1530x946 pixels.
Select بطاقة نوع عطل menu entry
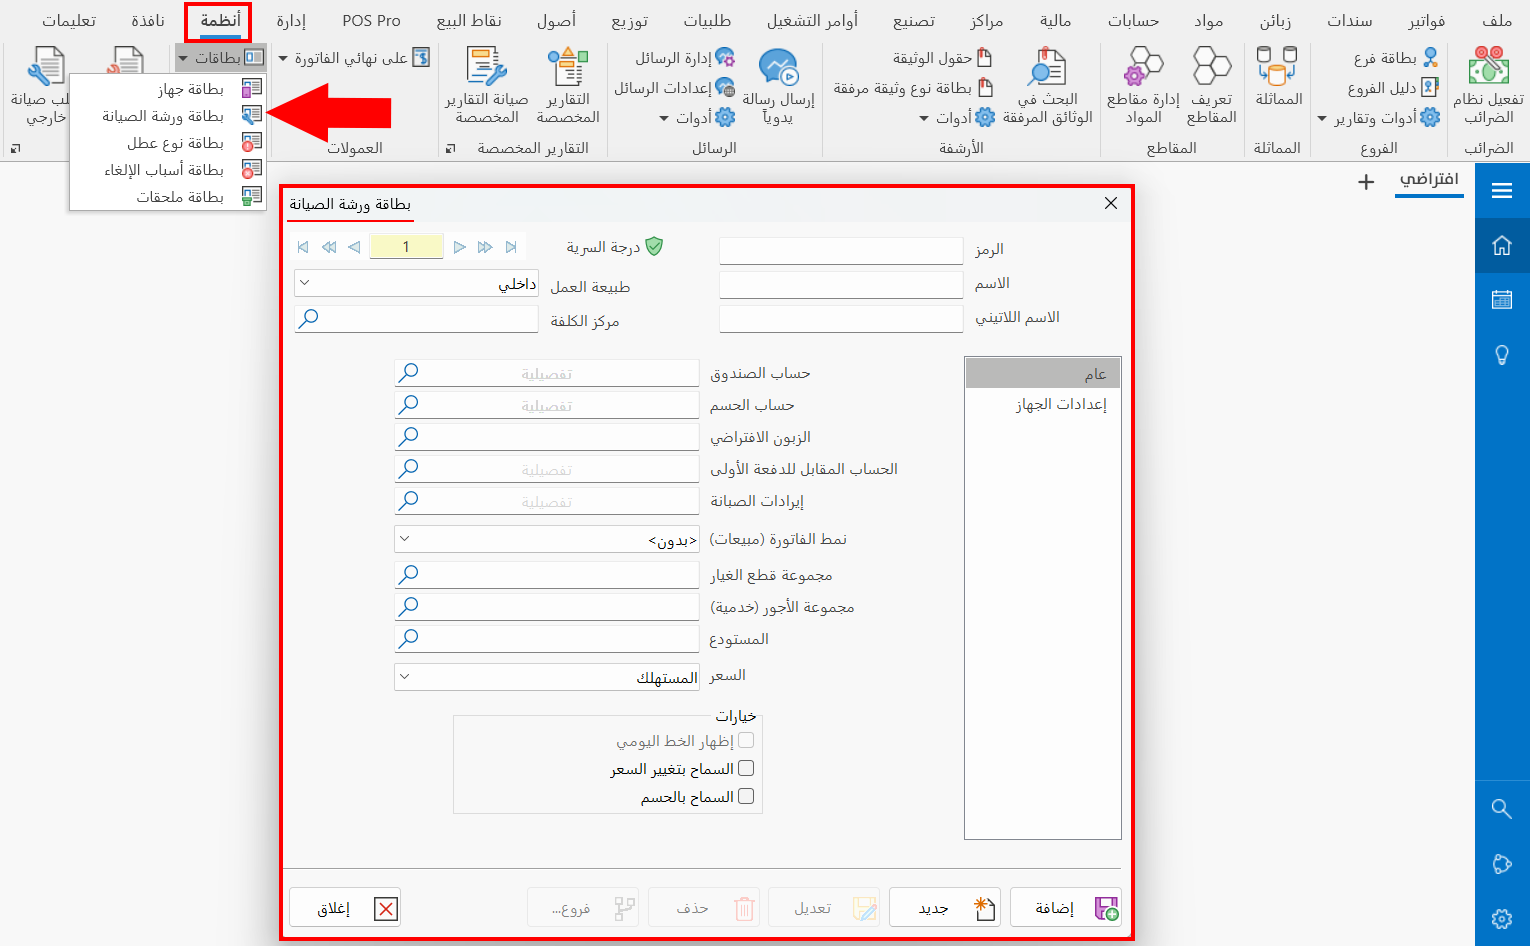pyautogui.click(x=168, y=143)
